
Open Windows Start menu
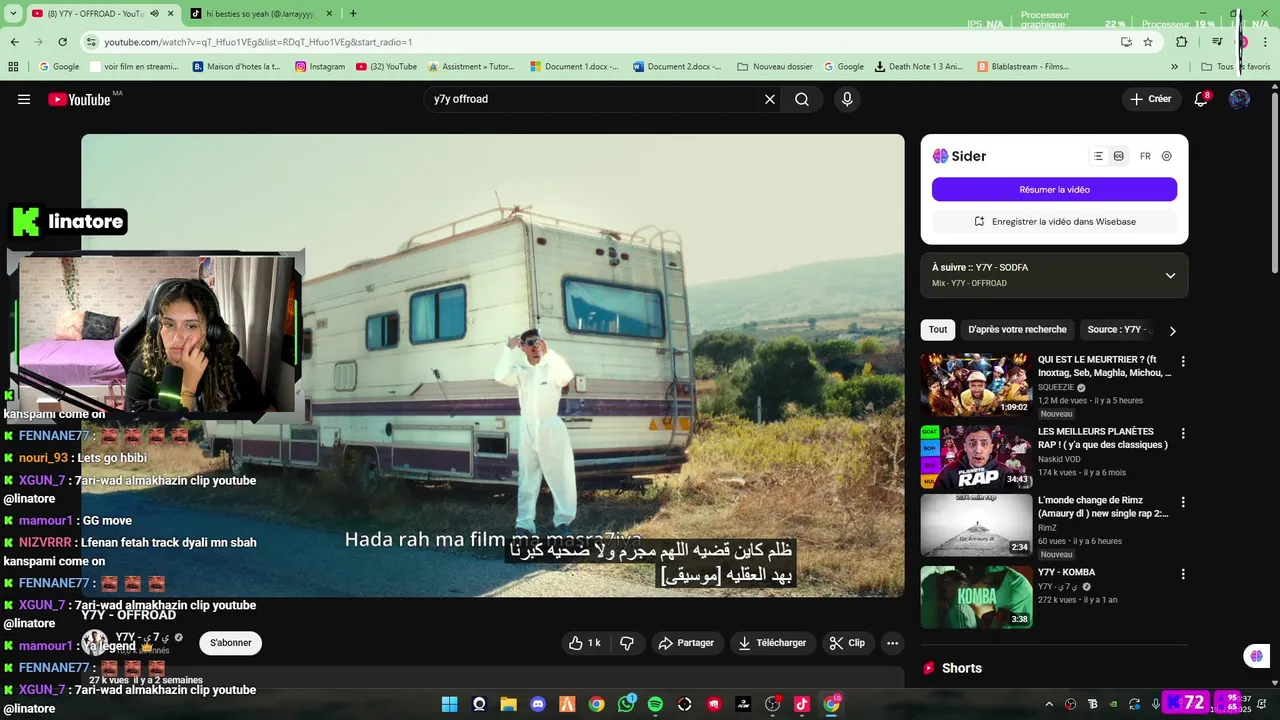[x=449, y=704]
